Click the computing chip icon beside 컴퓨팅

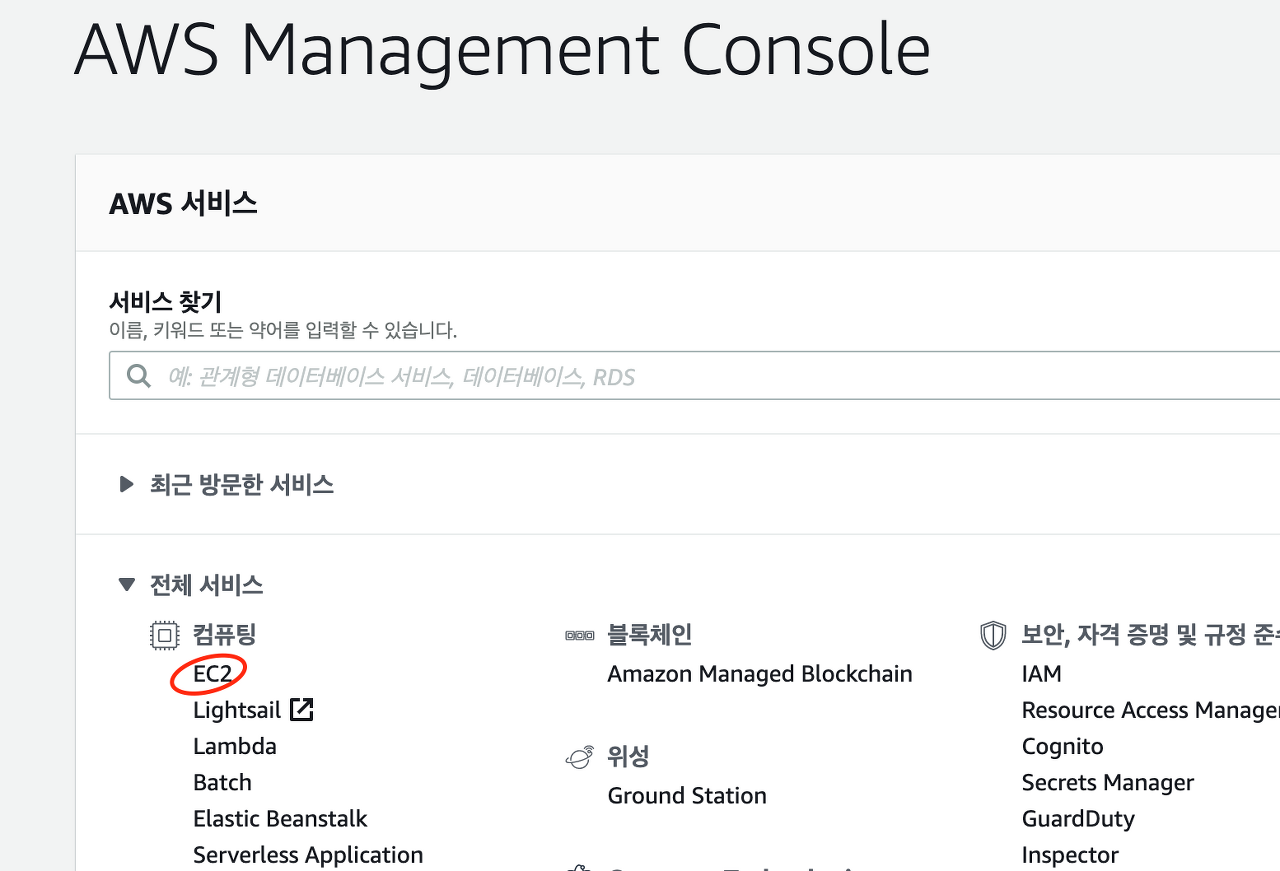point(163,633)
